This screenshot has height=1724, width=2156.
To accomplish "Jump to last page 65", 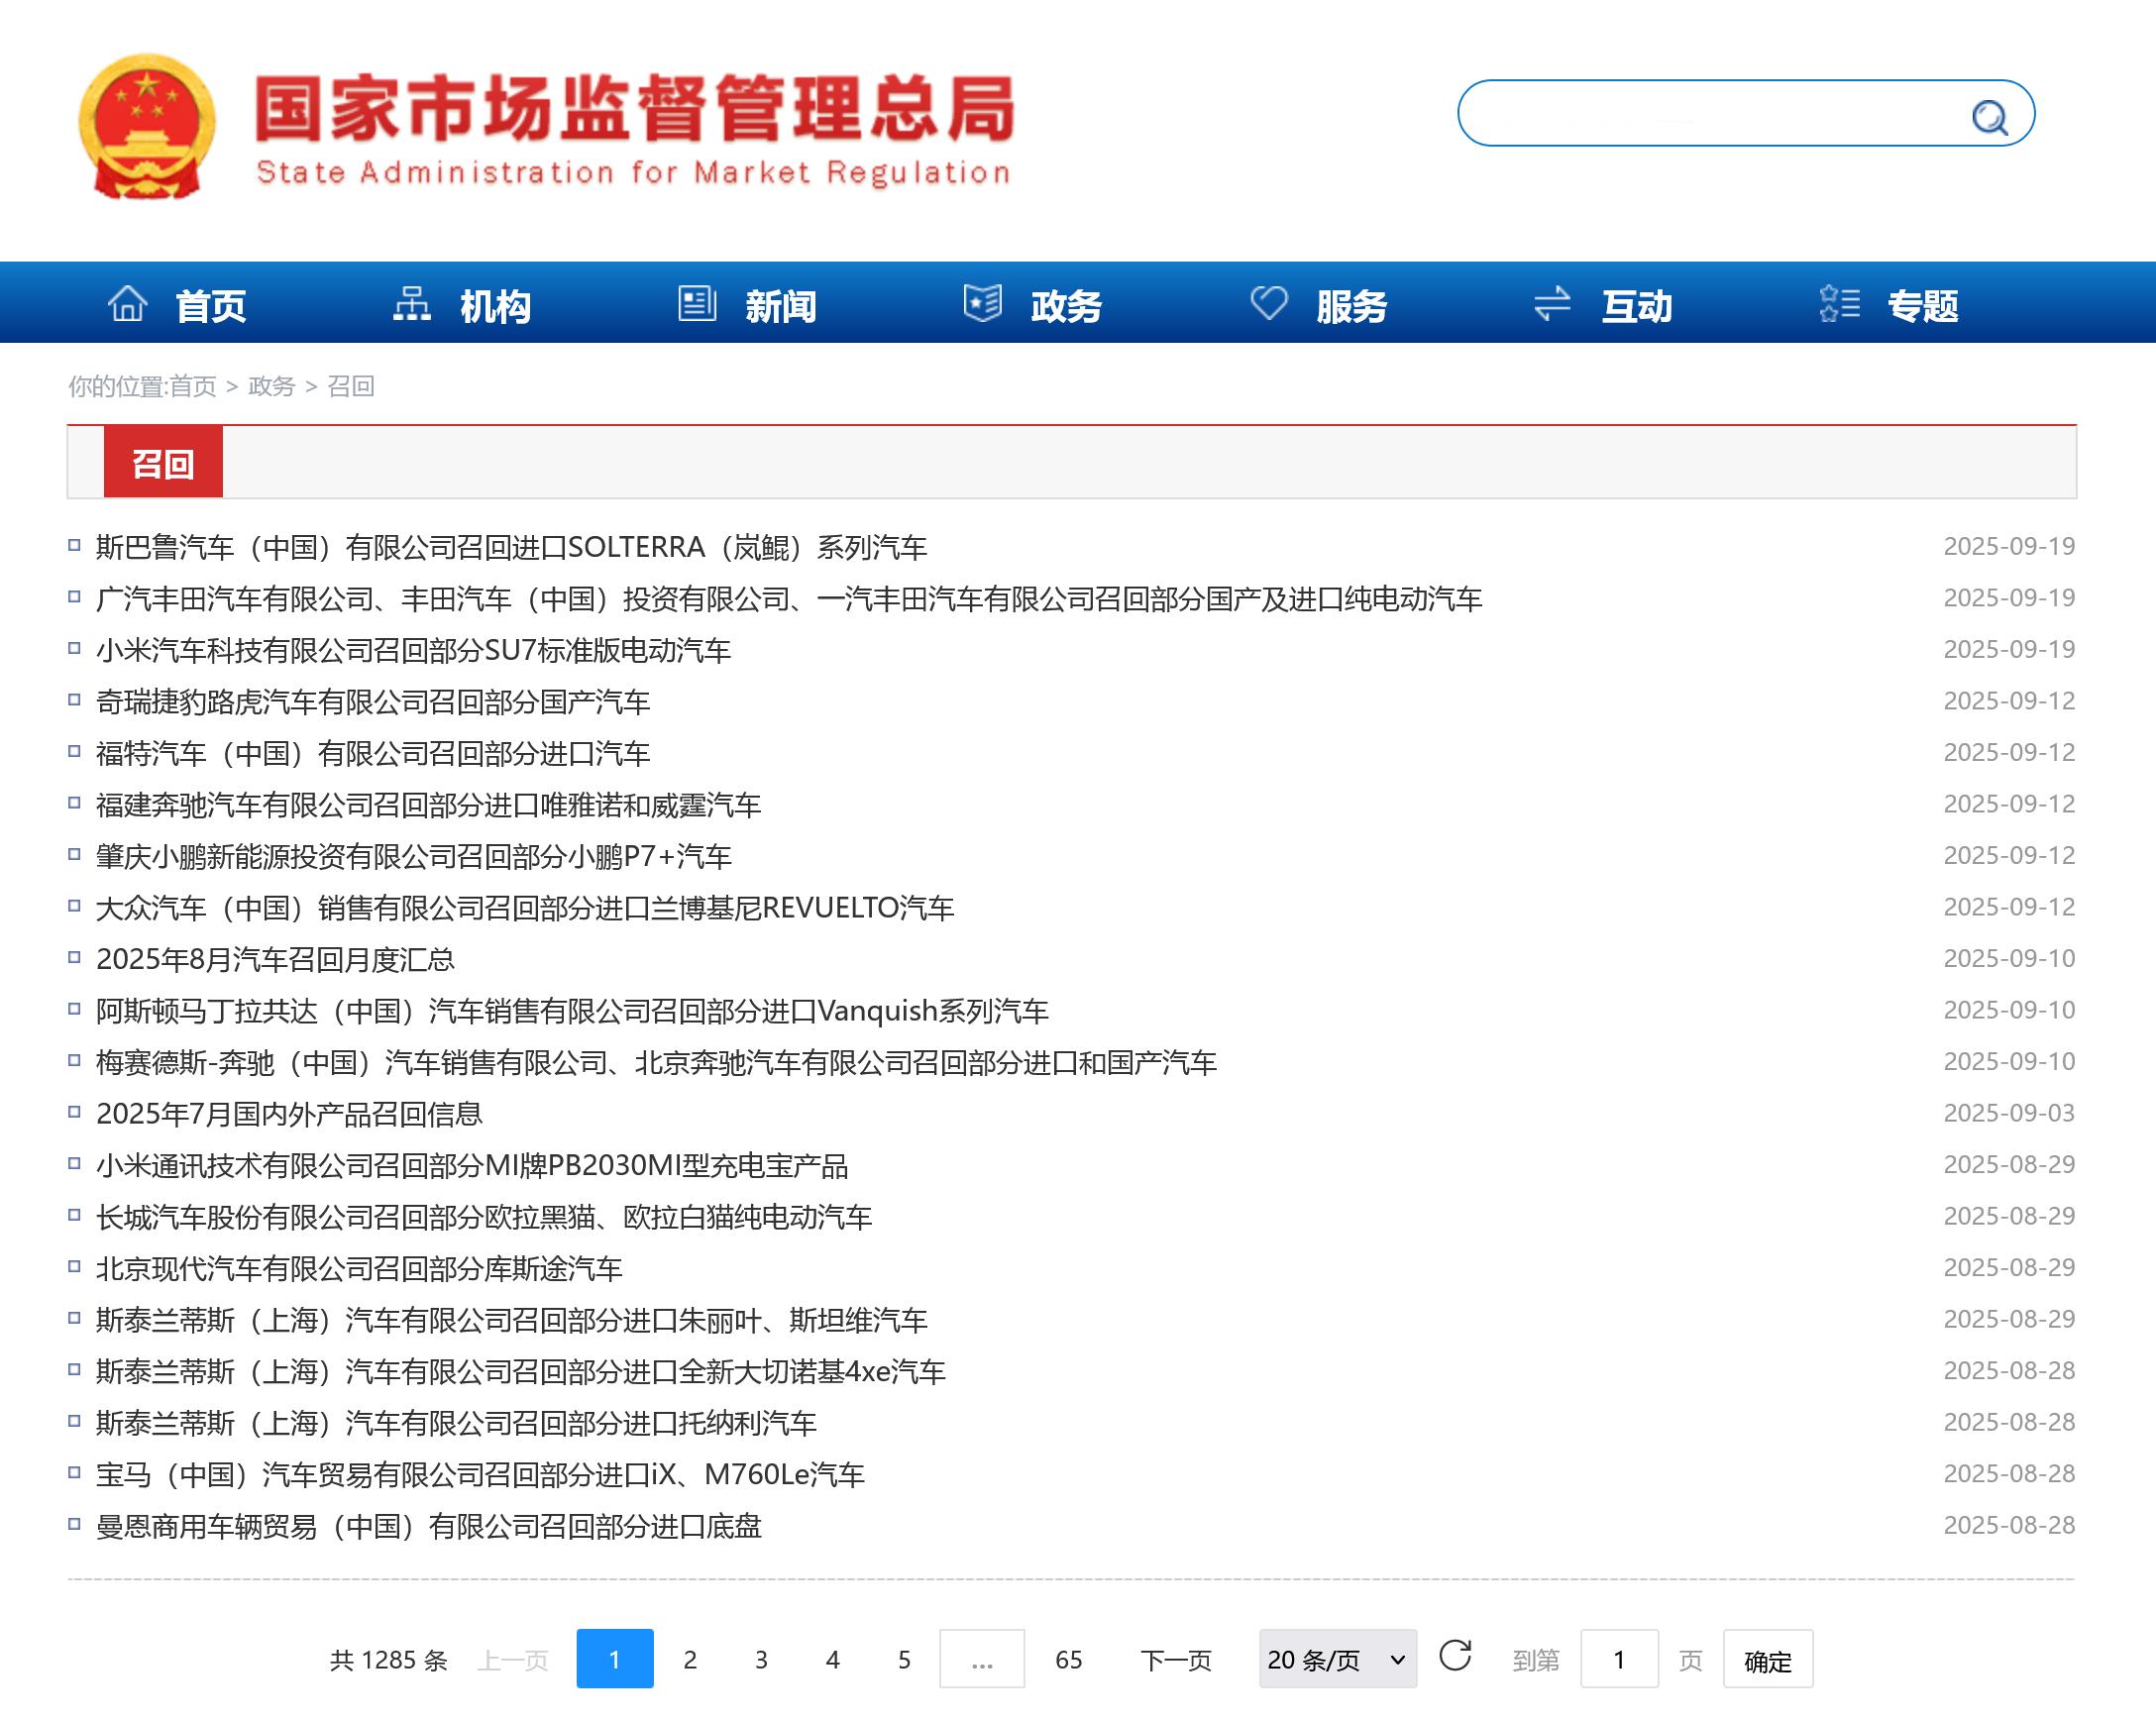I will 1068,1660.
